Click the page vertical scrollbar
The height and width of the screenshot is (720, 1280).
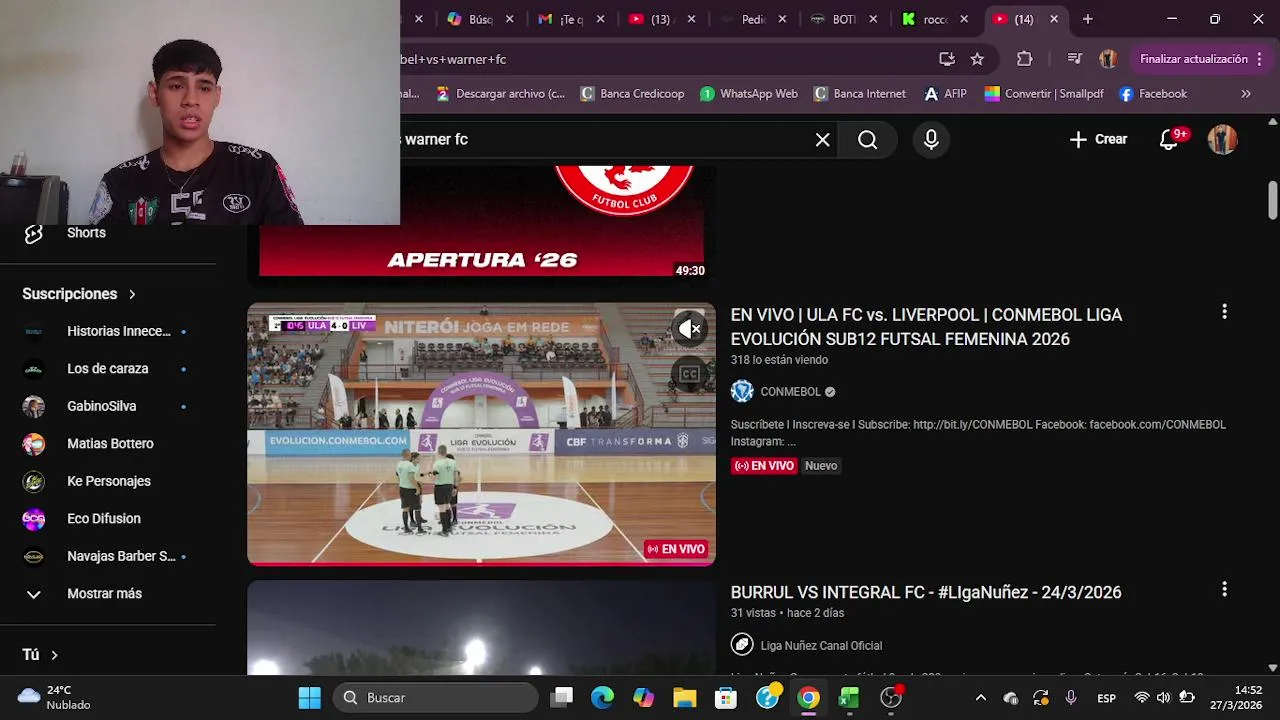(x=1272, y=200)
